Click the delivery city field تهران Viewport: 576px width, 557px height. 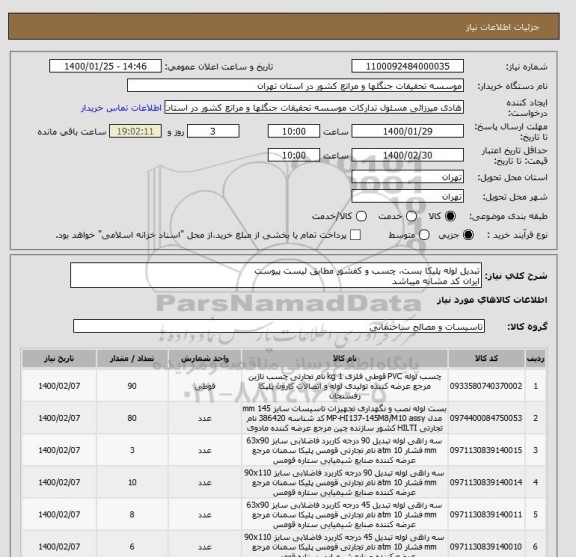tap(407, 197)
